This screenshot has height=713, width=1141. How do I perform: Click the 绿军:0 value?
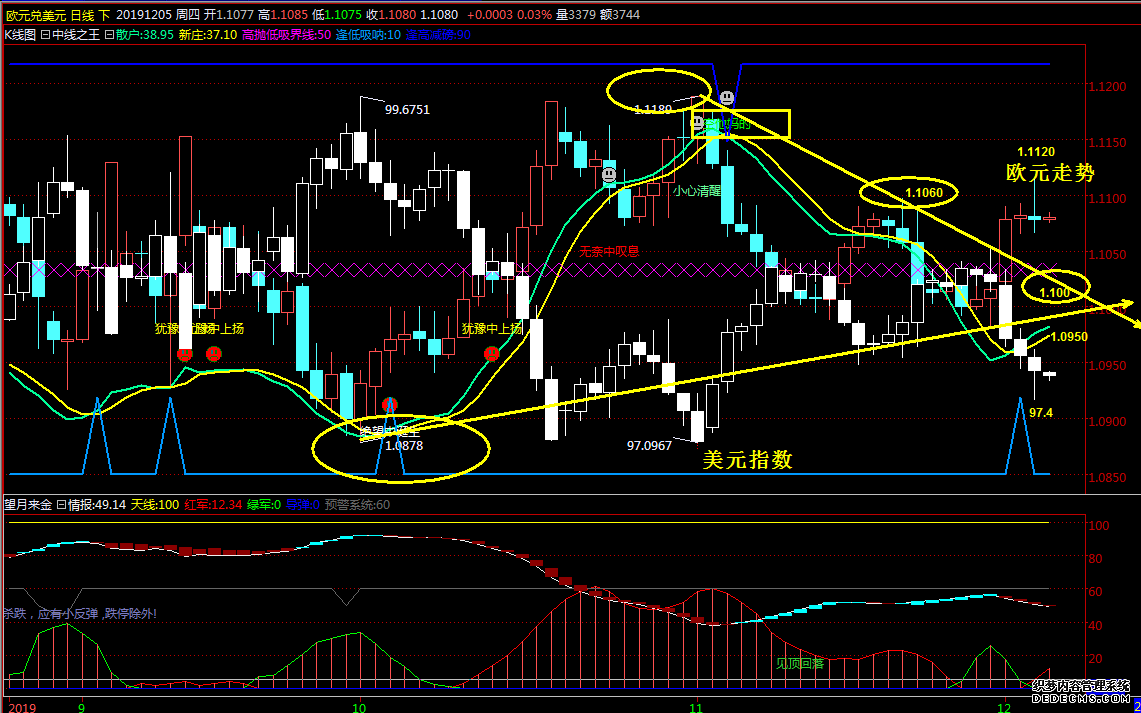pyautogui.click(x=263, y=504)
